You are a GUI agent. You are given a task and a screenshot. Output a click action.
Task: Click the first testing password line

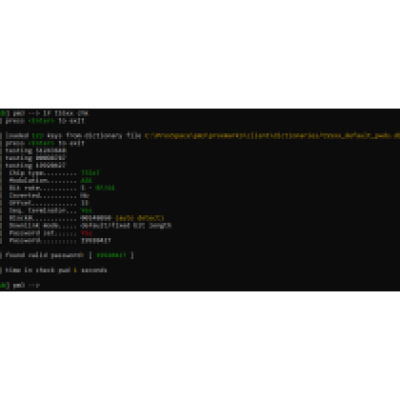tap(36, 150)
